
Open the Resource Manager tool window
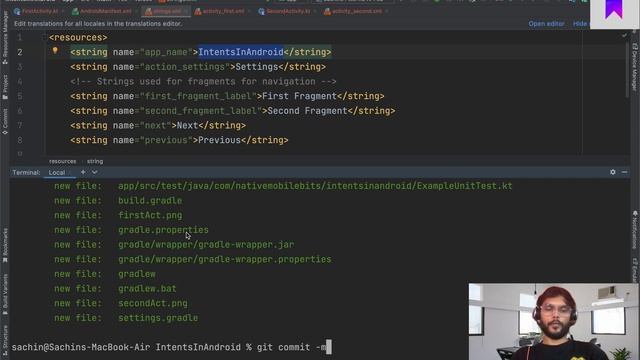pyautogui.click(x=5, y=38)
